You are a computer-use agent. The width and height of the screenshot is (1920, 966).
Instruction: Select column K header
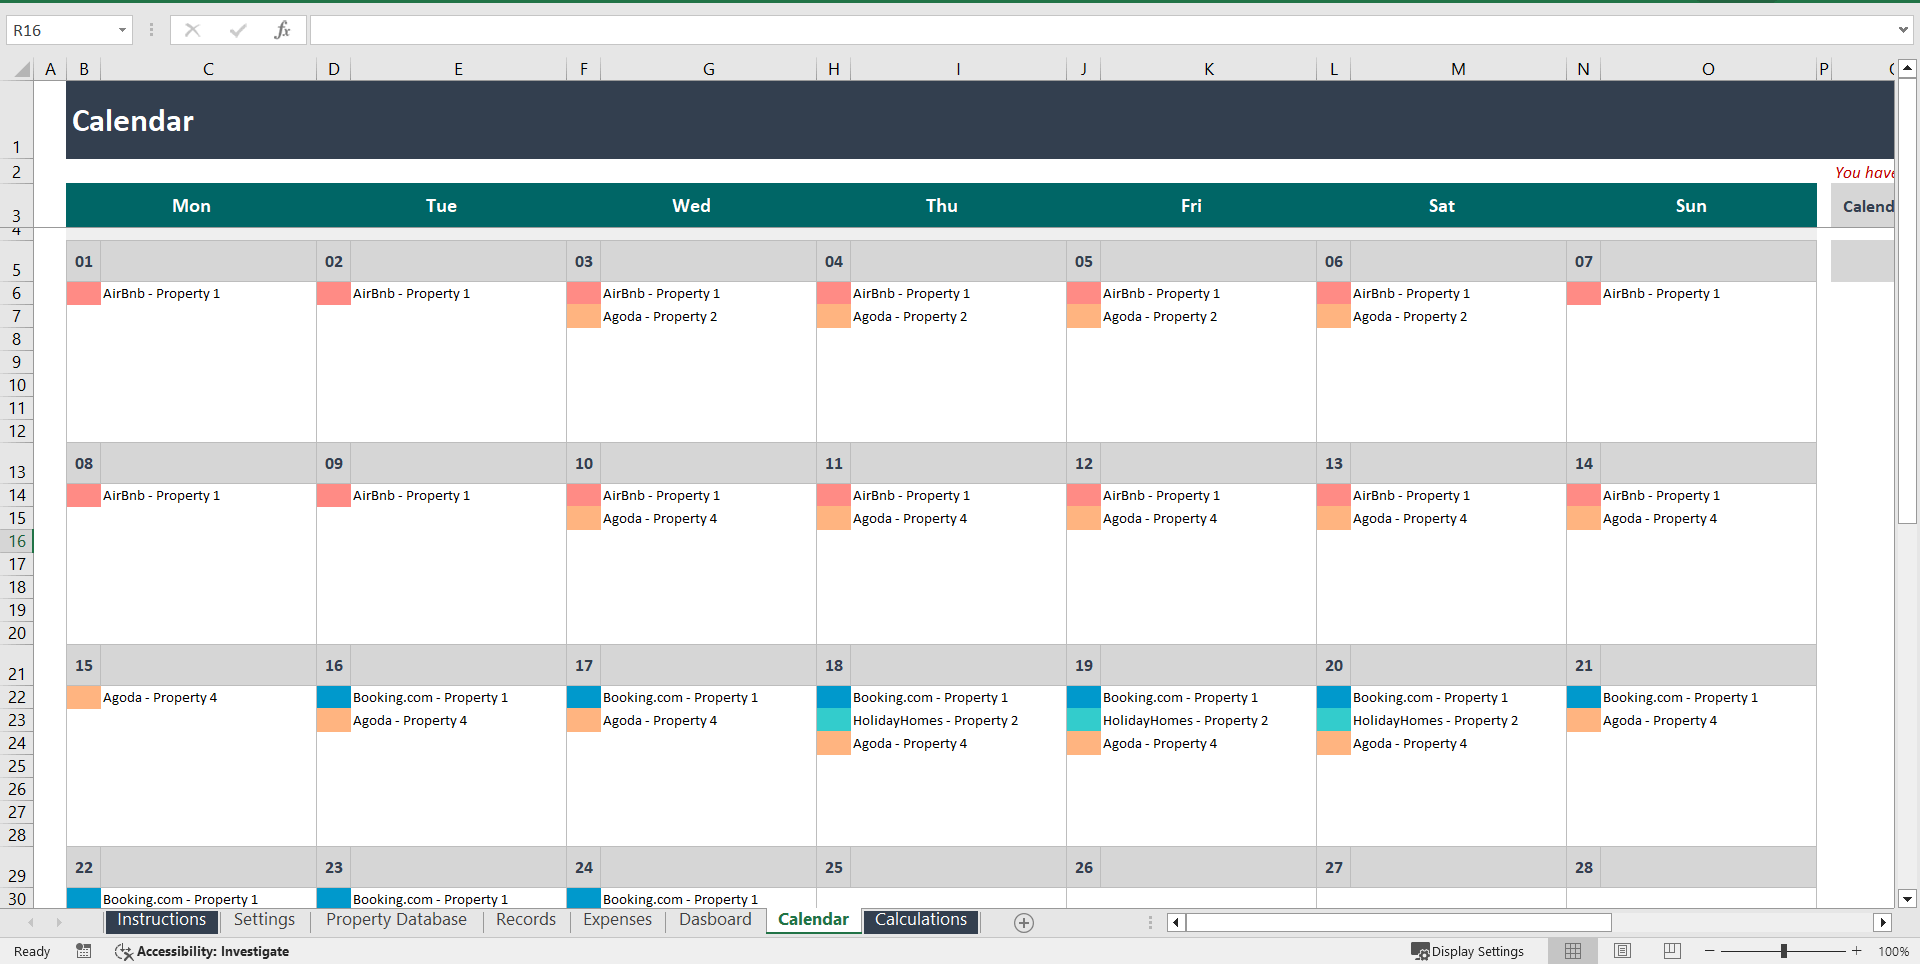(1208, 69)
